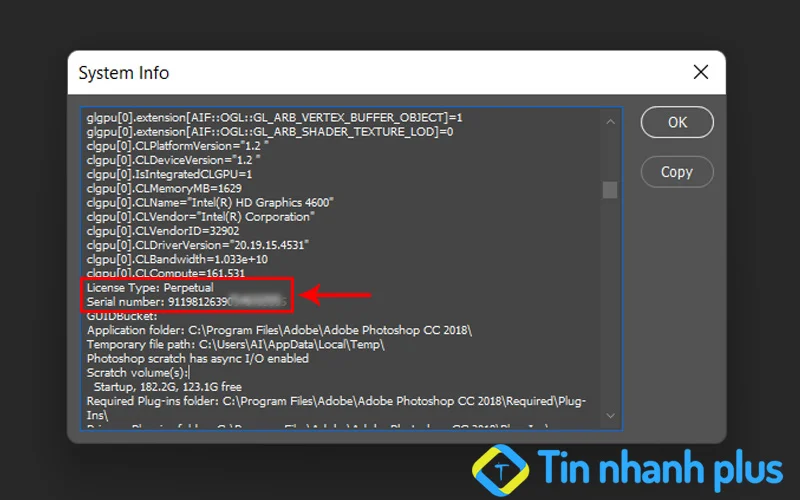
Task: Click the IsIntegratedCLGPU=1 line
Action: 169,174
